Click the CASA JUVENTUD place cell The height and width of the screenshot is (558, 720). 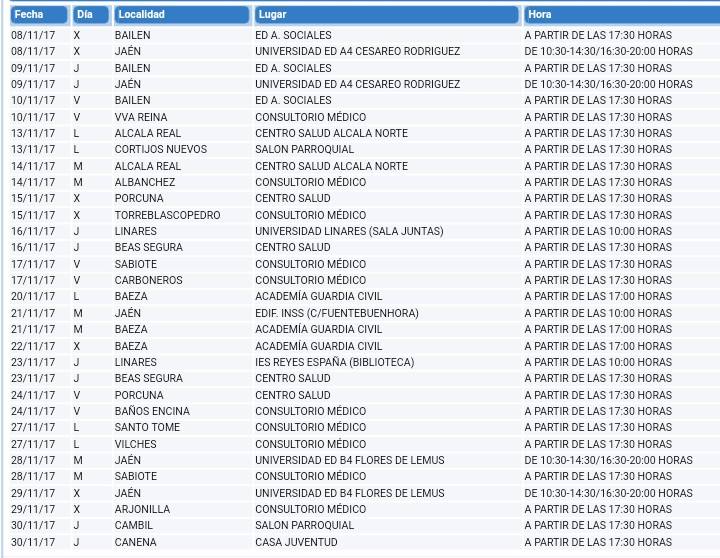[x=296, y=542]
